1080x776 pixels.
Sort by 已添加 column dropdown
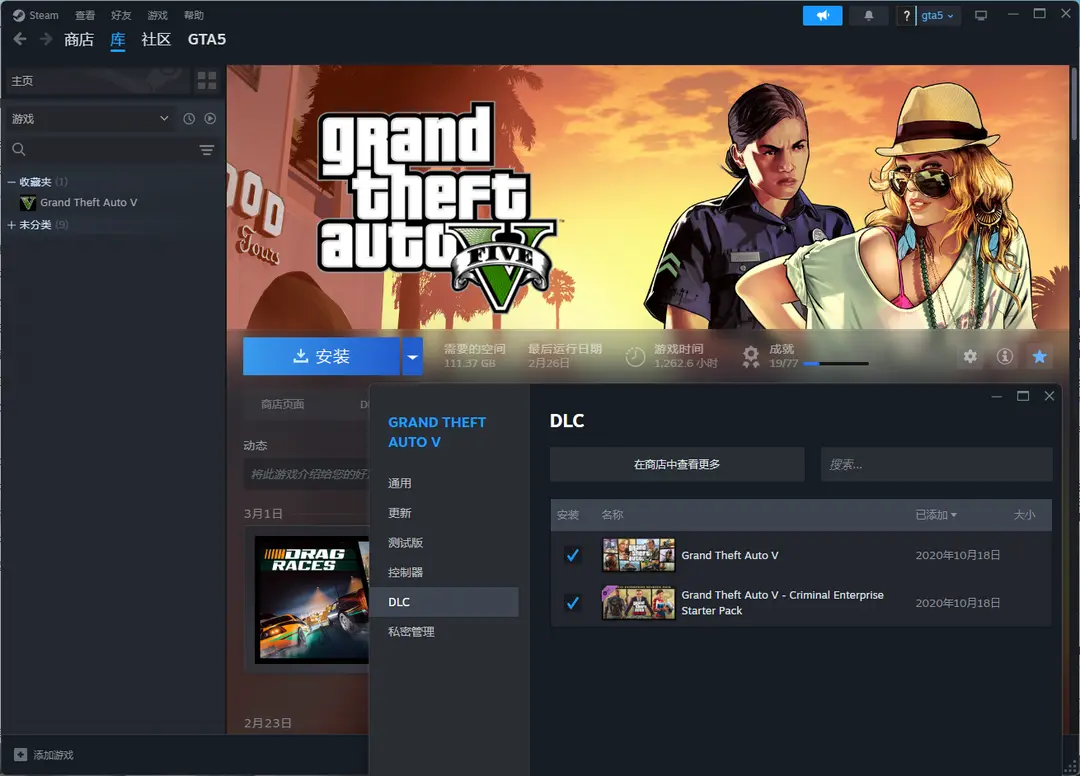tap(936, 515)
